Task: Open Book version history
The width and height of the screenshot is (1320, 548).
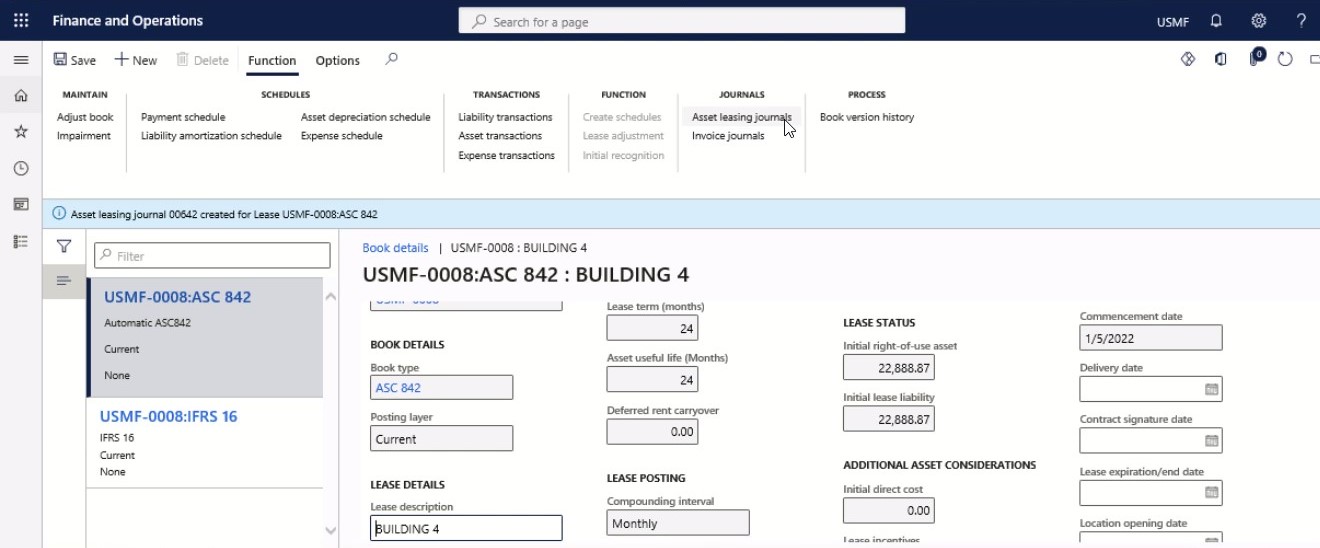Action: (x=867, y=117)
